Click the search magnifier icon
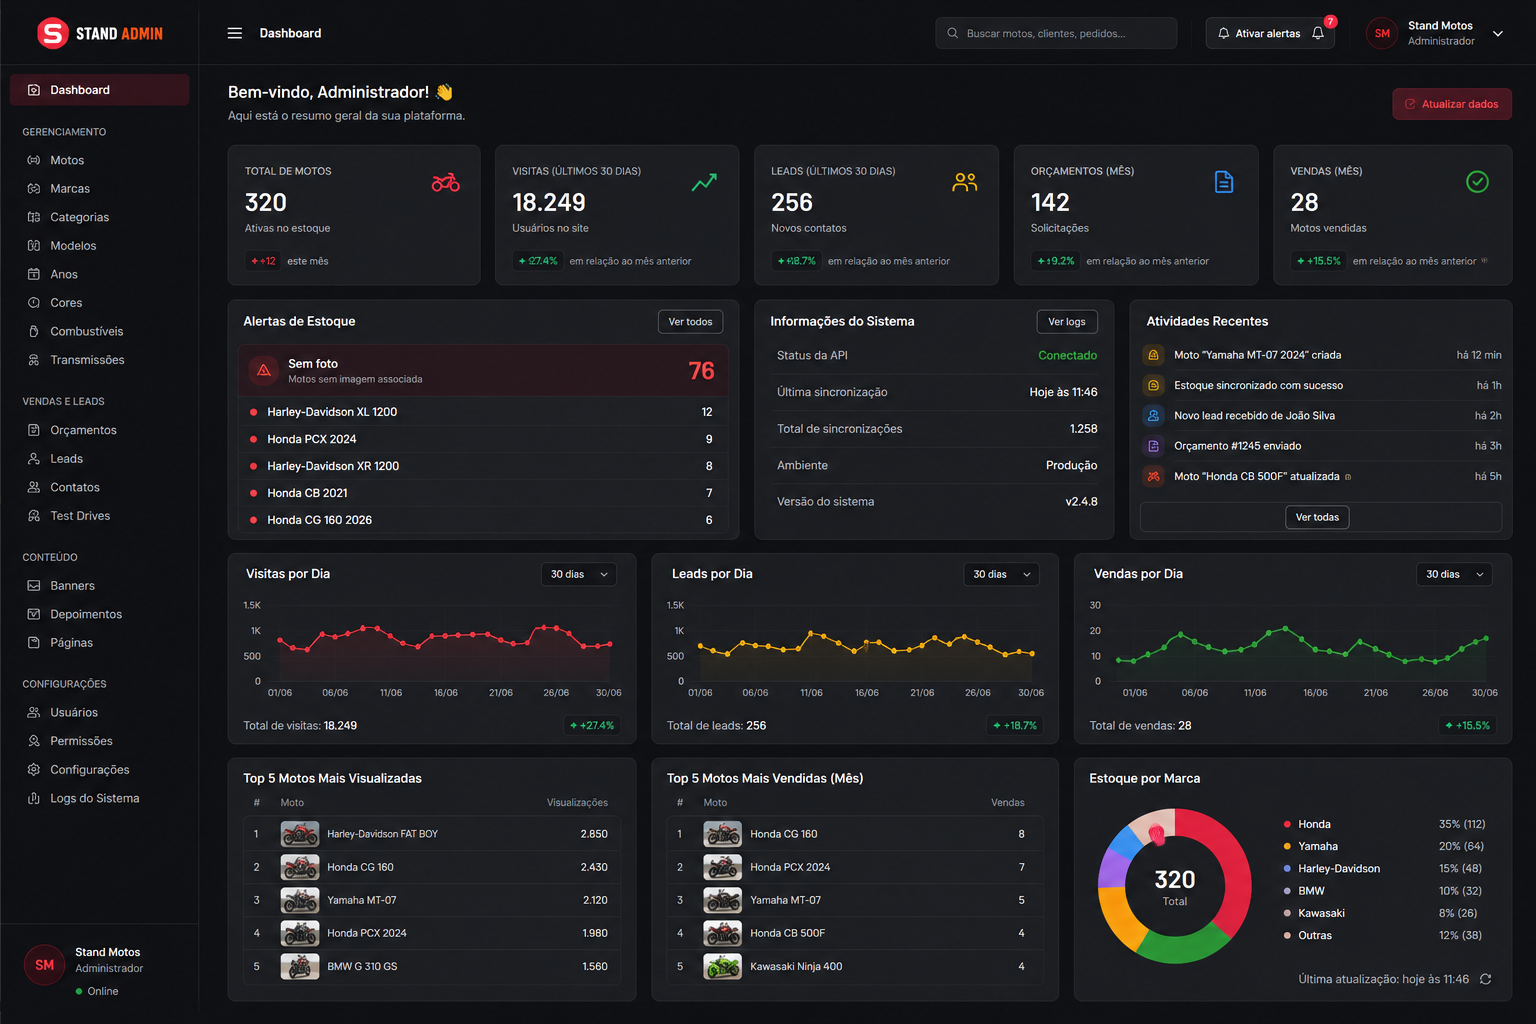The height and width of the screenshot is (1024, 1536). pyautogui.click(x=953, y=33)
